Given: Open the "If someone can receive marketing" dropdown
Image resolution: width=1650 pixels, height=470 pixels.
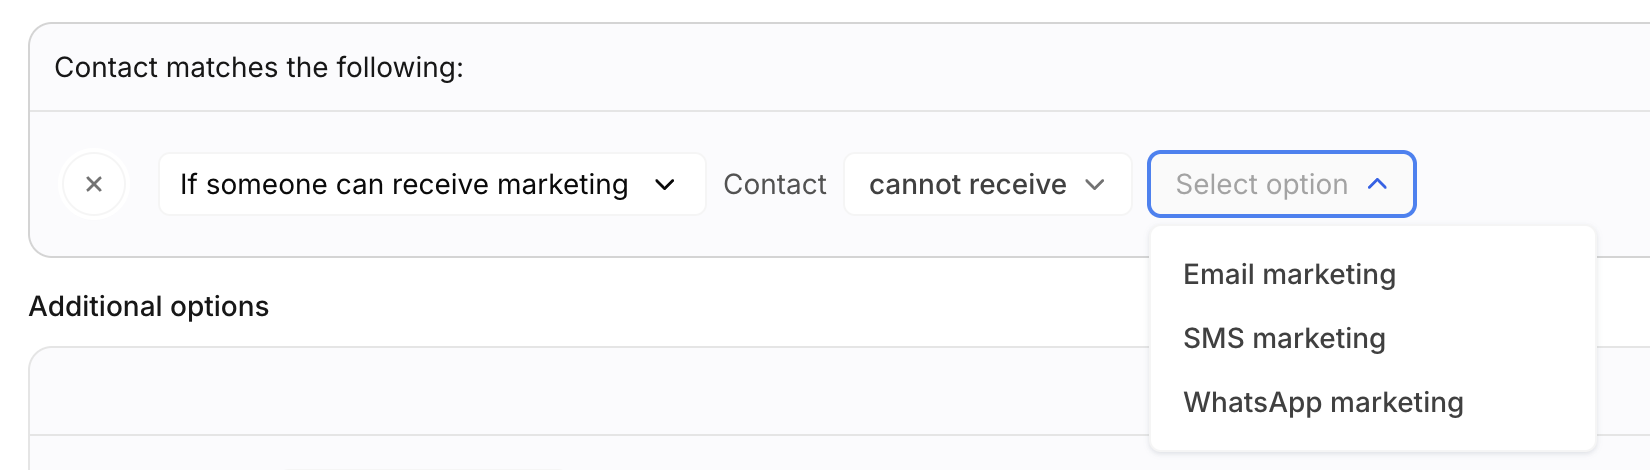Looking at the screenshot, I should 404,184.
